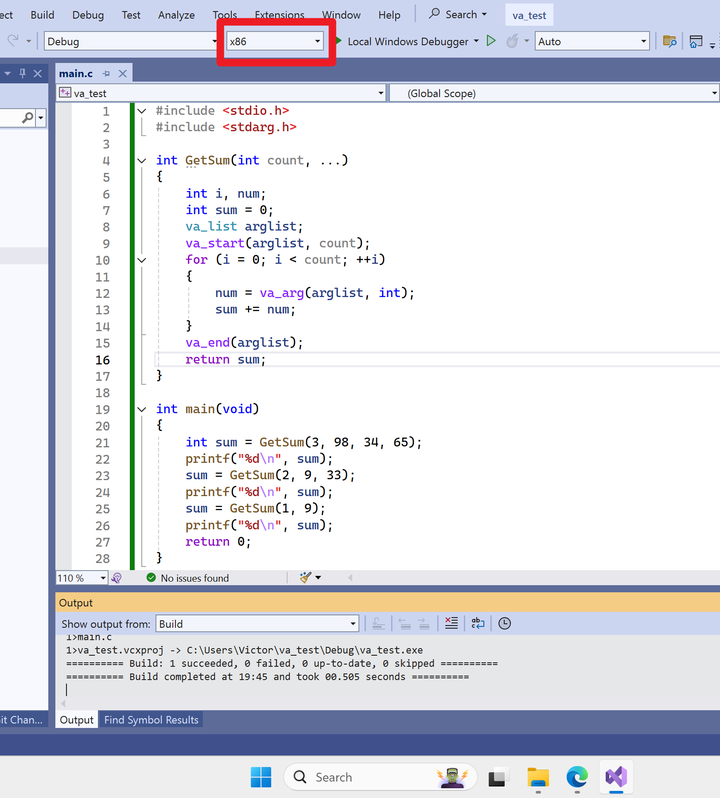The width and height of the screenshot is (720, 798).
Task: Close the left side panel with its X
Action: (x=38, y=74)
